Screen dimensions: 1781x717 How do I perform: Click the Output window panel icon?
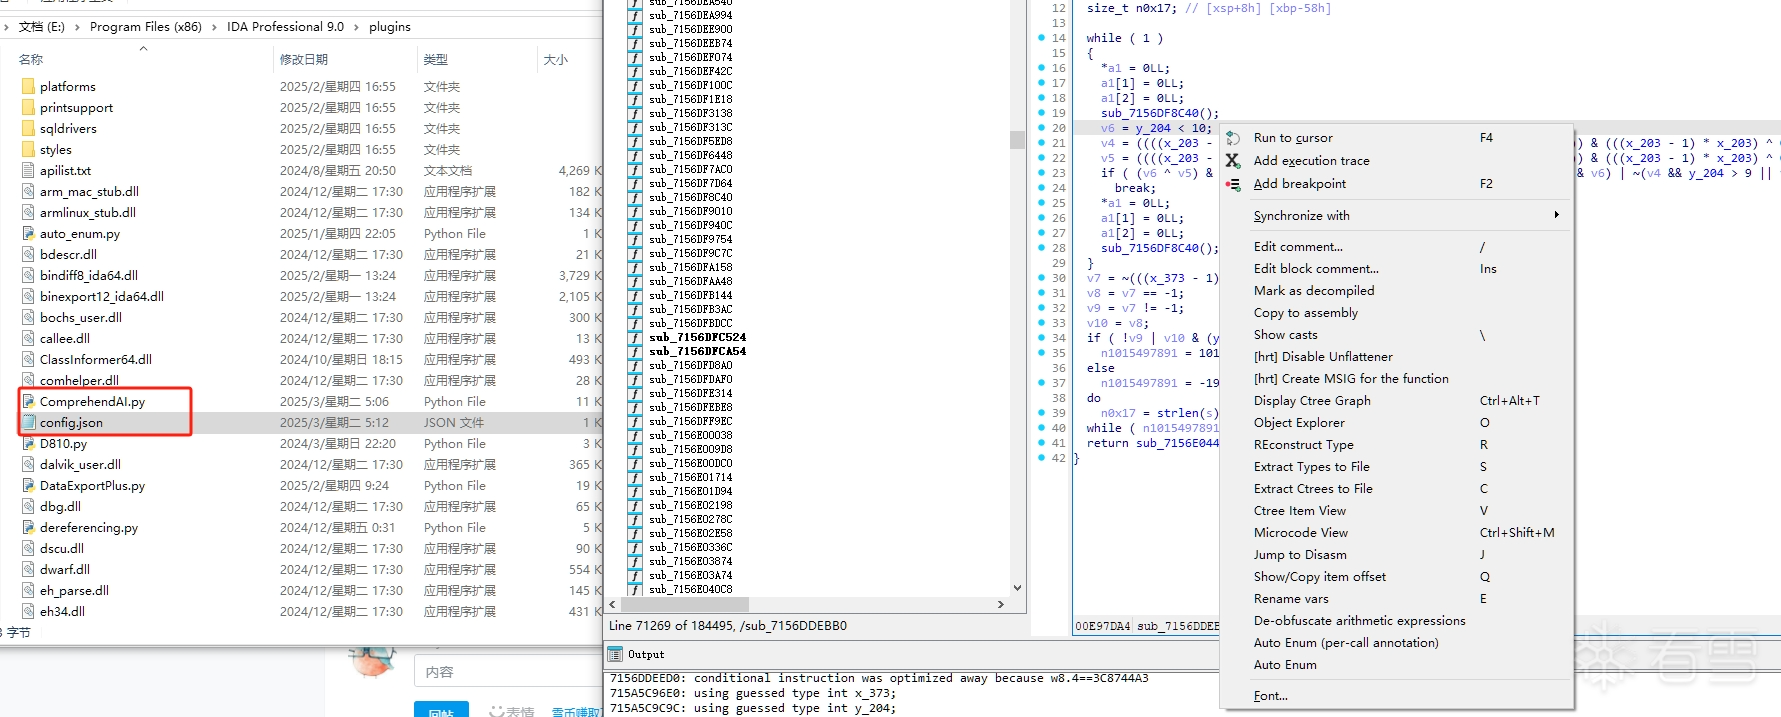(615, 654)
